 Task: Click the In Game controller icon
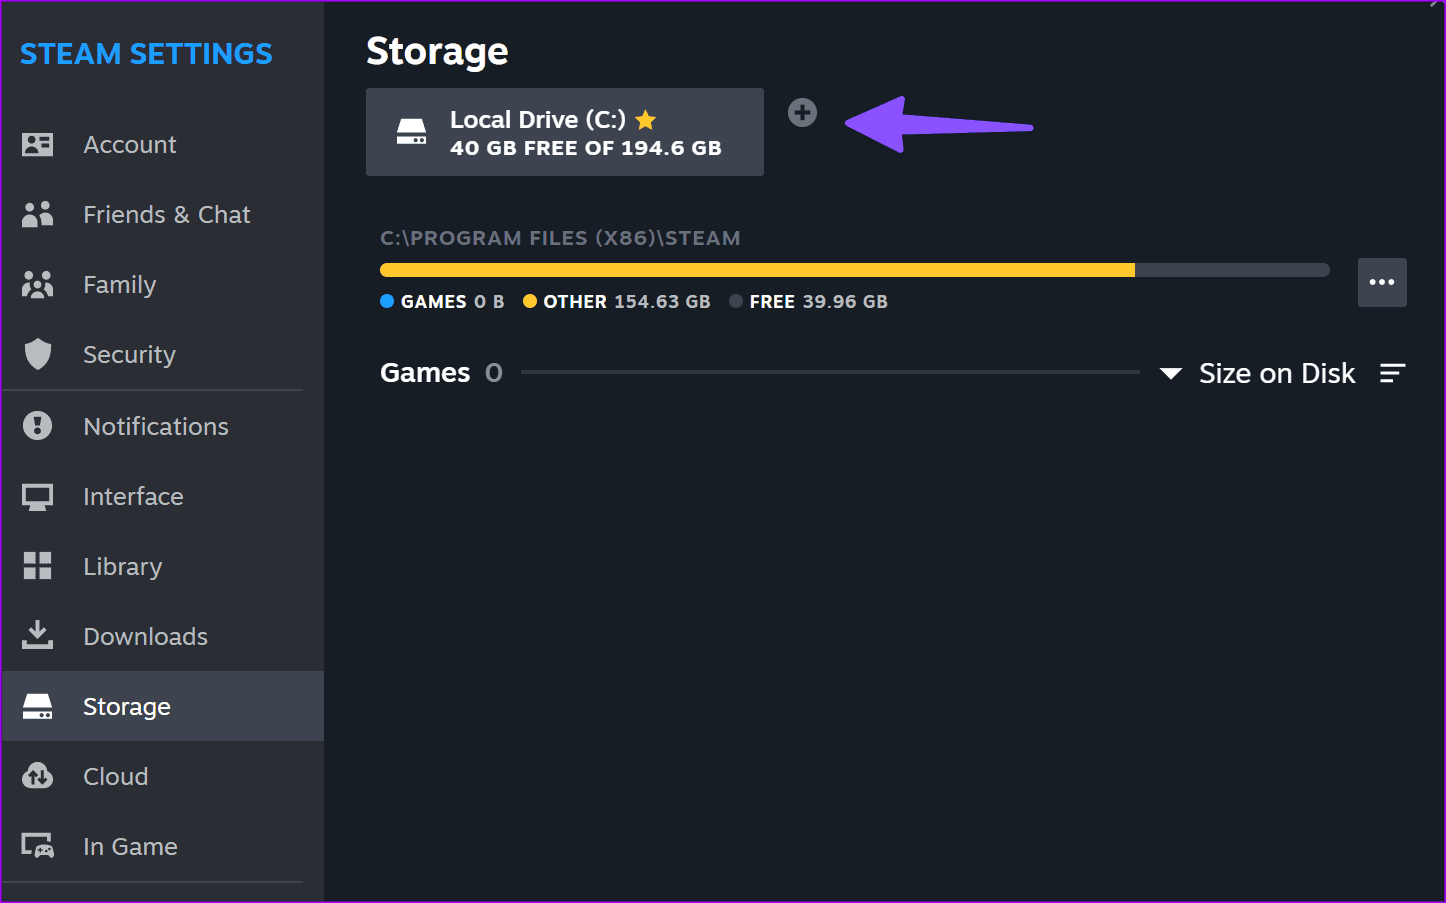click(x=37, y=846)
